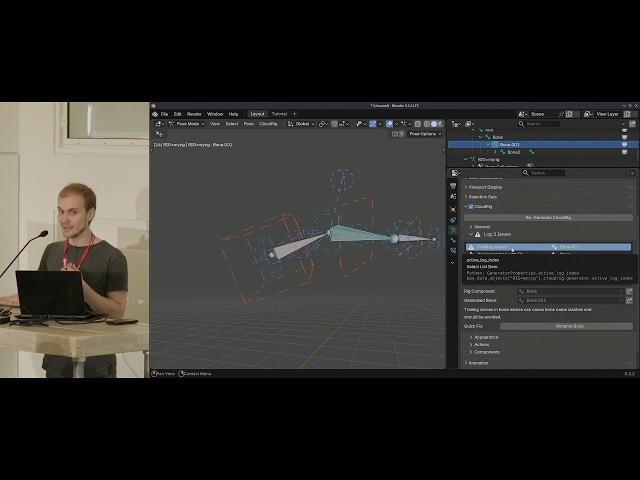Open the pivot point selector

point(323,124)
